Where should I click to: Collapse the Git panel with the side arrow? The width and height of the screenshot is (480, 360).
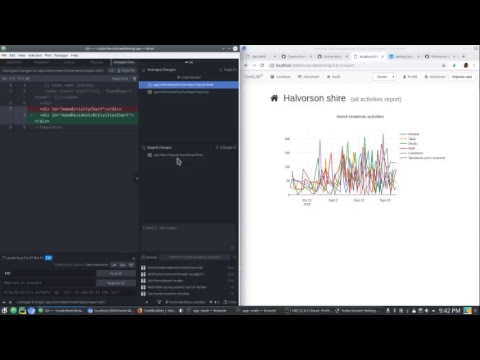pos(137,179)
